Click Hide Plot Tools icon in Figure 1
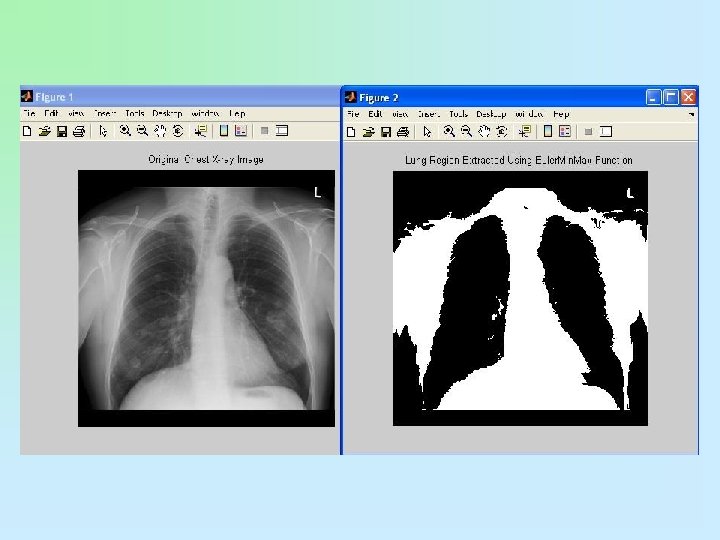This screenshot has height=540, width=720. [264, 131]
